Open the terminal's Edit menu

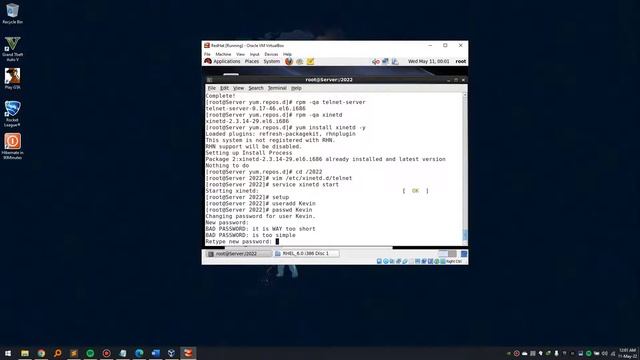(x=224, y=88)
